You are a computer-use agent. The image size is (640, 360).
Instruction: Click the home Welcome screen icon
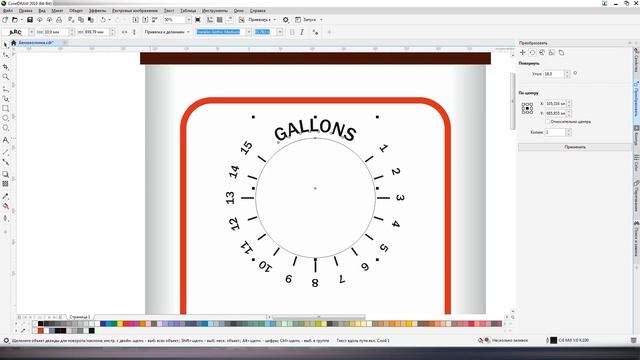(x=13, y=42)
